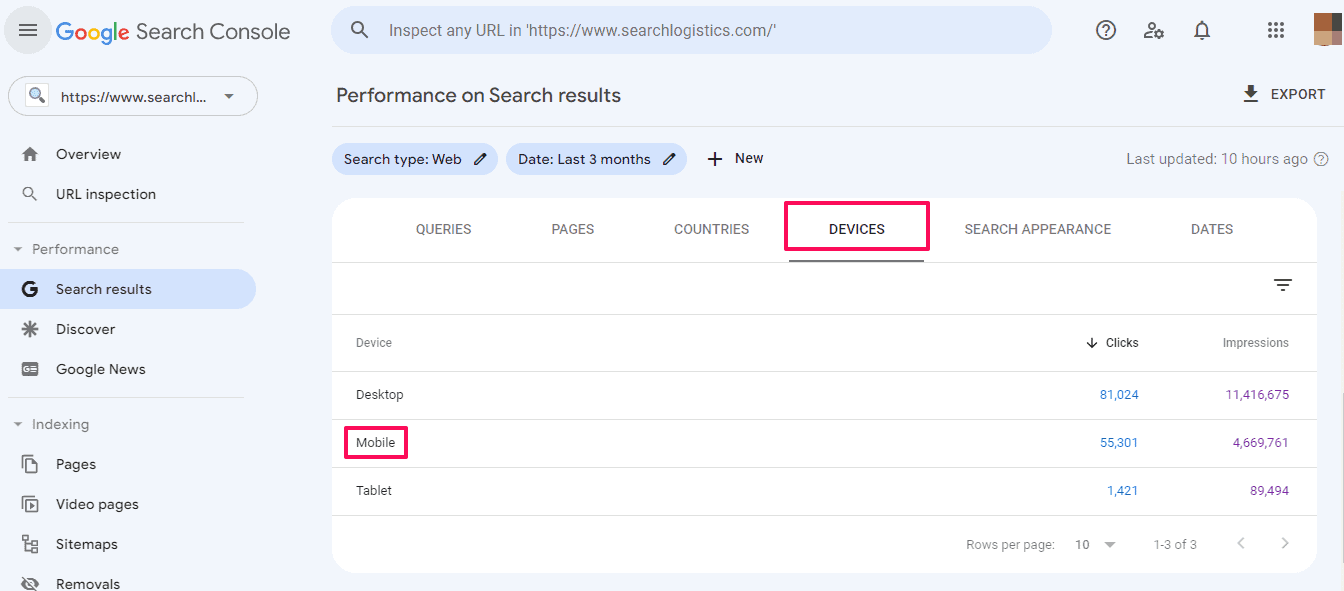Go to next page arrow in pagination

(x=1285, y=544)
